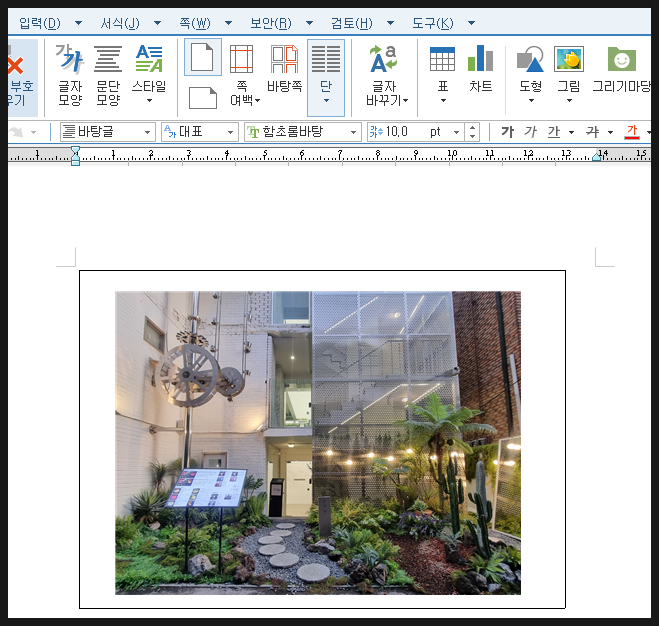Image resolution: width=659 pixels, height=626 pixels.
Task: Toggle underline 가 formatting
Action: tap(554, 132)
